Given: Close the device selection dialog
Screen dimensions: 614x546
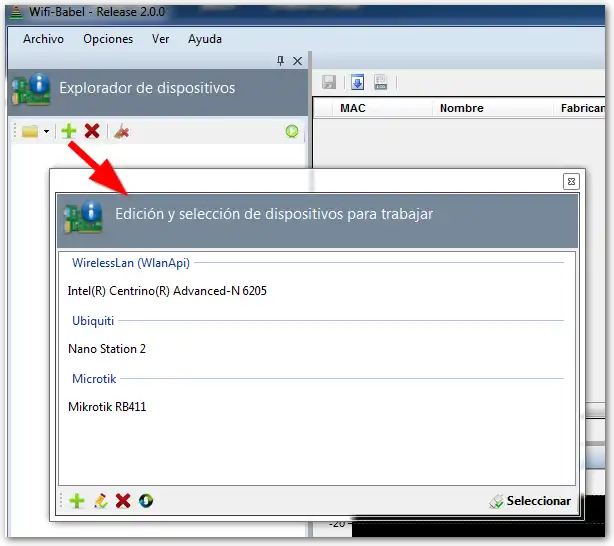Looking at the screenshot, I should tap(571, 182).
